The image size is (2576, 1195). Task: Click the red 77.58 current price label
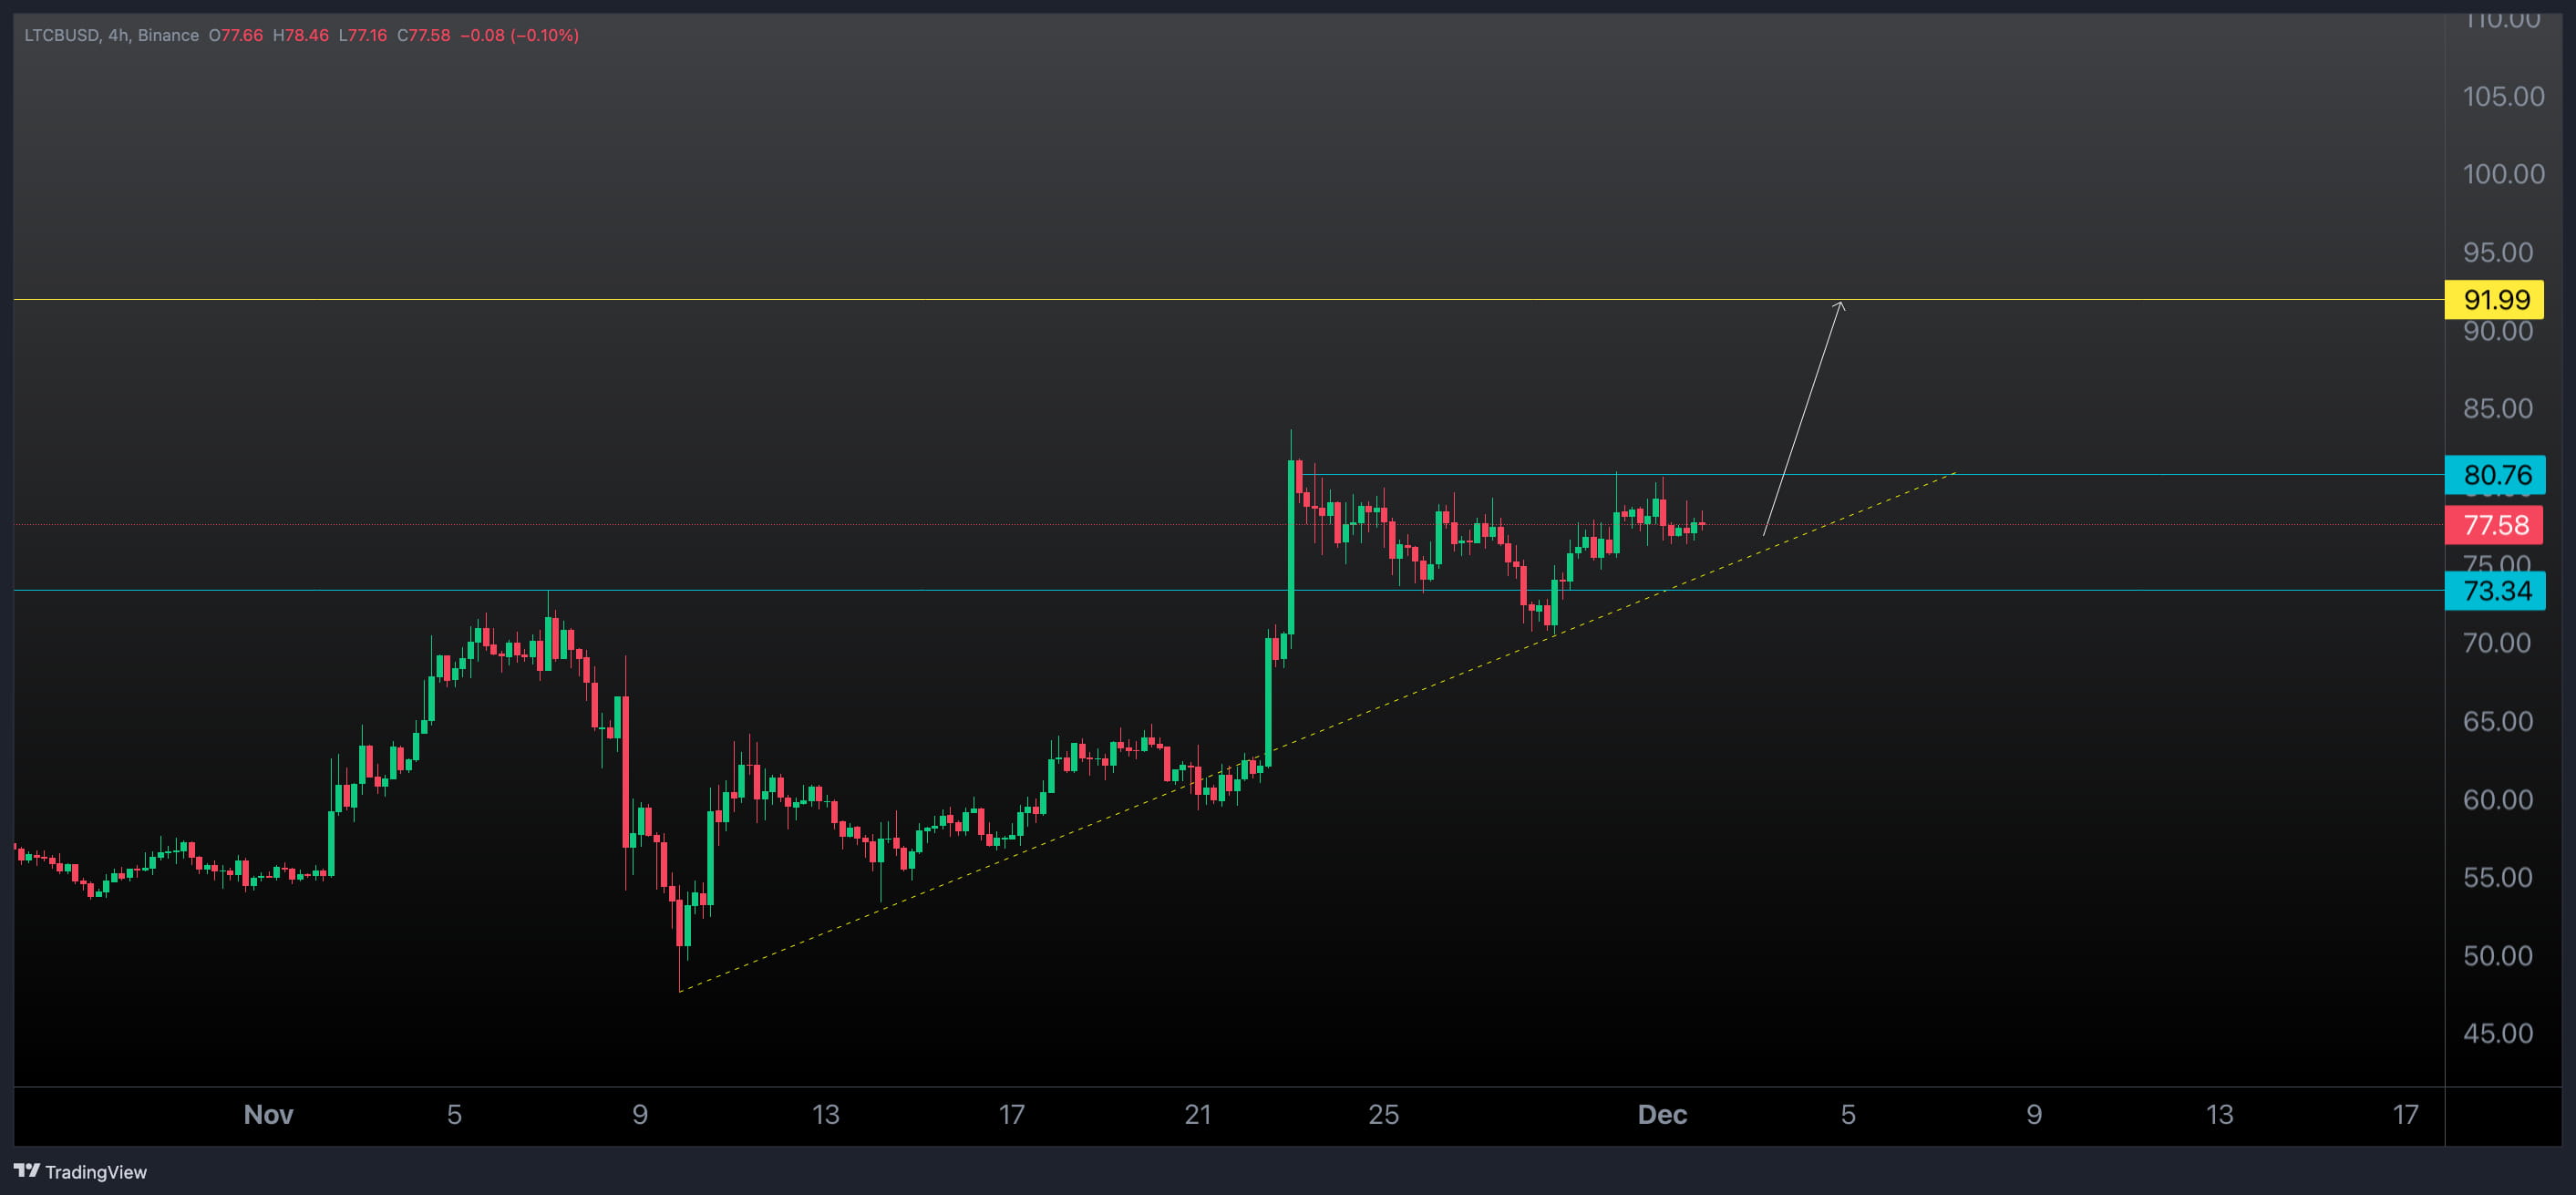pyautogui.click(x=2497, y=525)
